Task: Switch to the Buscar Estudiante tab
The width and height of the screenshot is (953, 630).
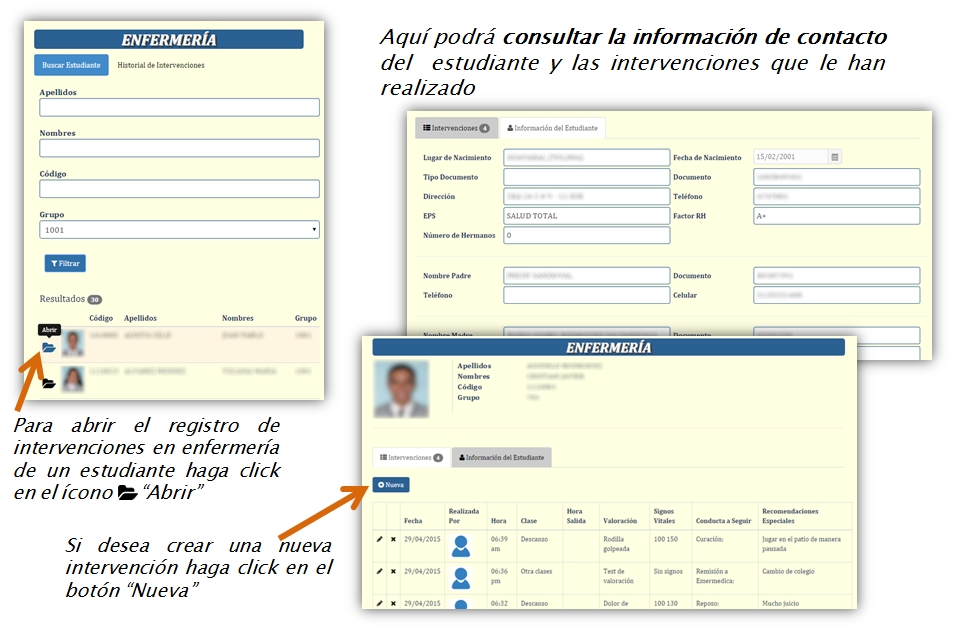Action: coord(71,65)
